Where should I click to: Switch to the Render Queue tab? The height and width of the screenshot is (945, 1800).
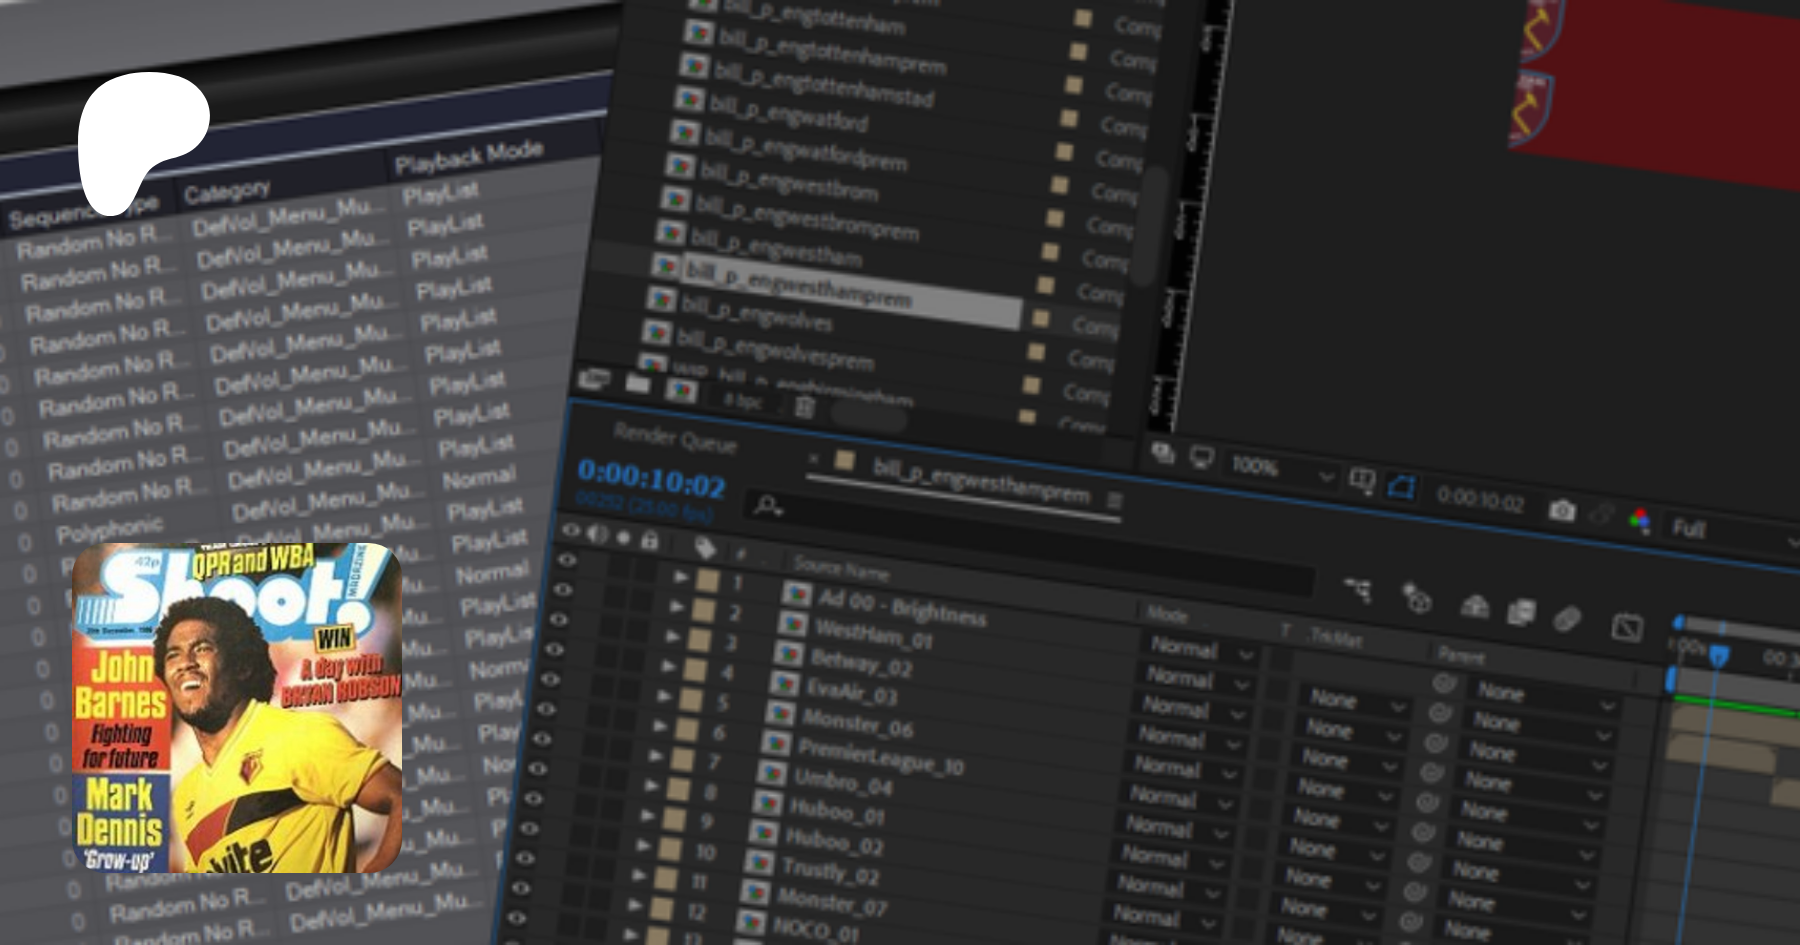tap(675, 438)
